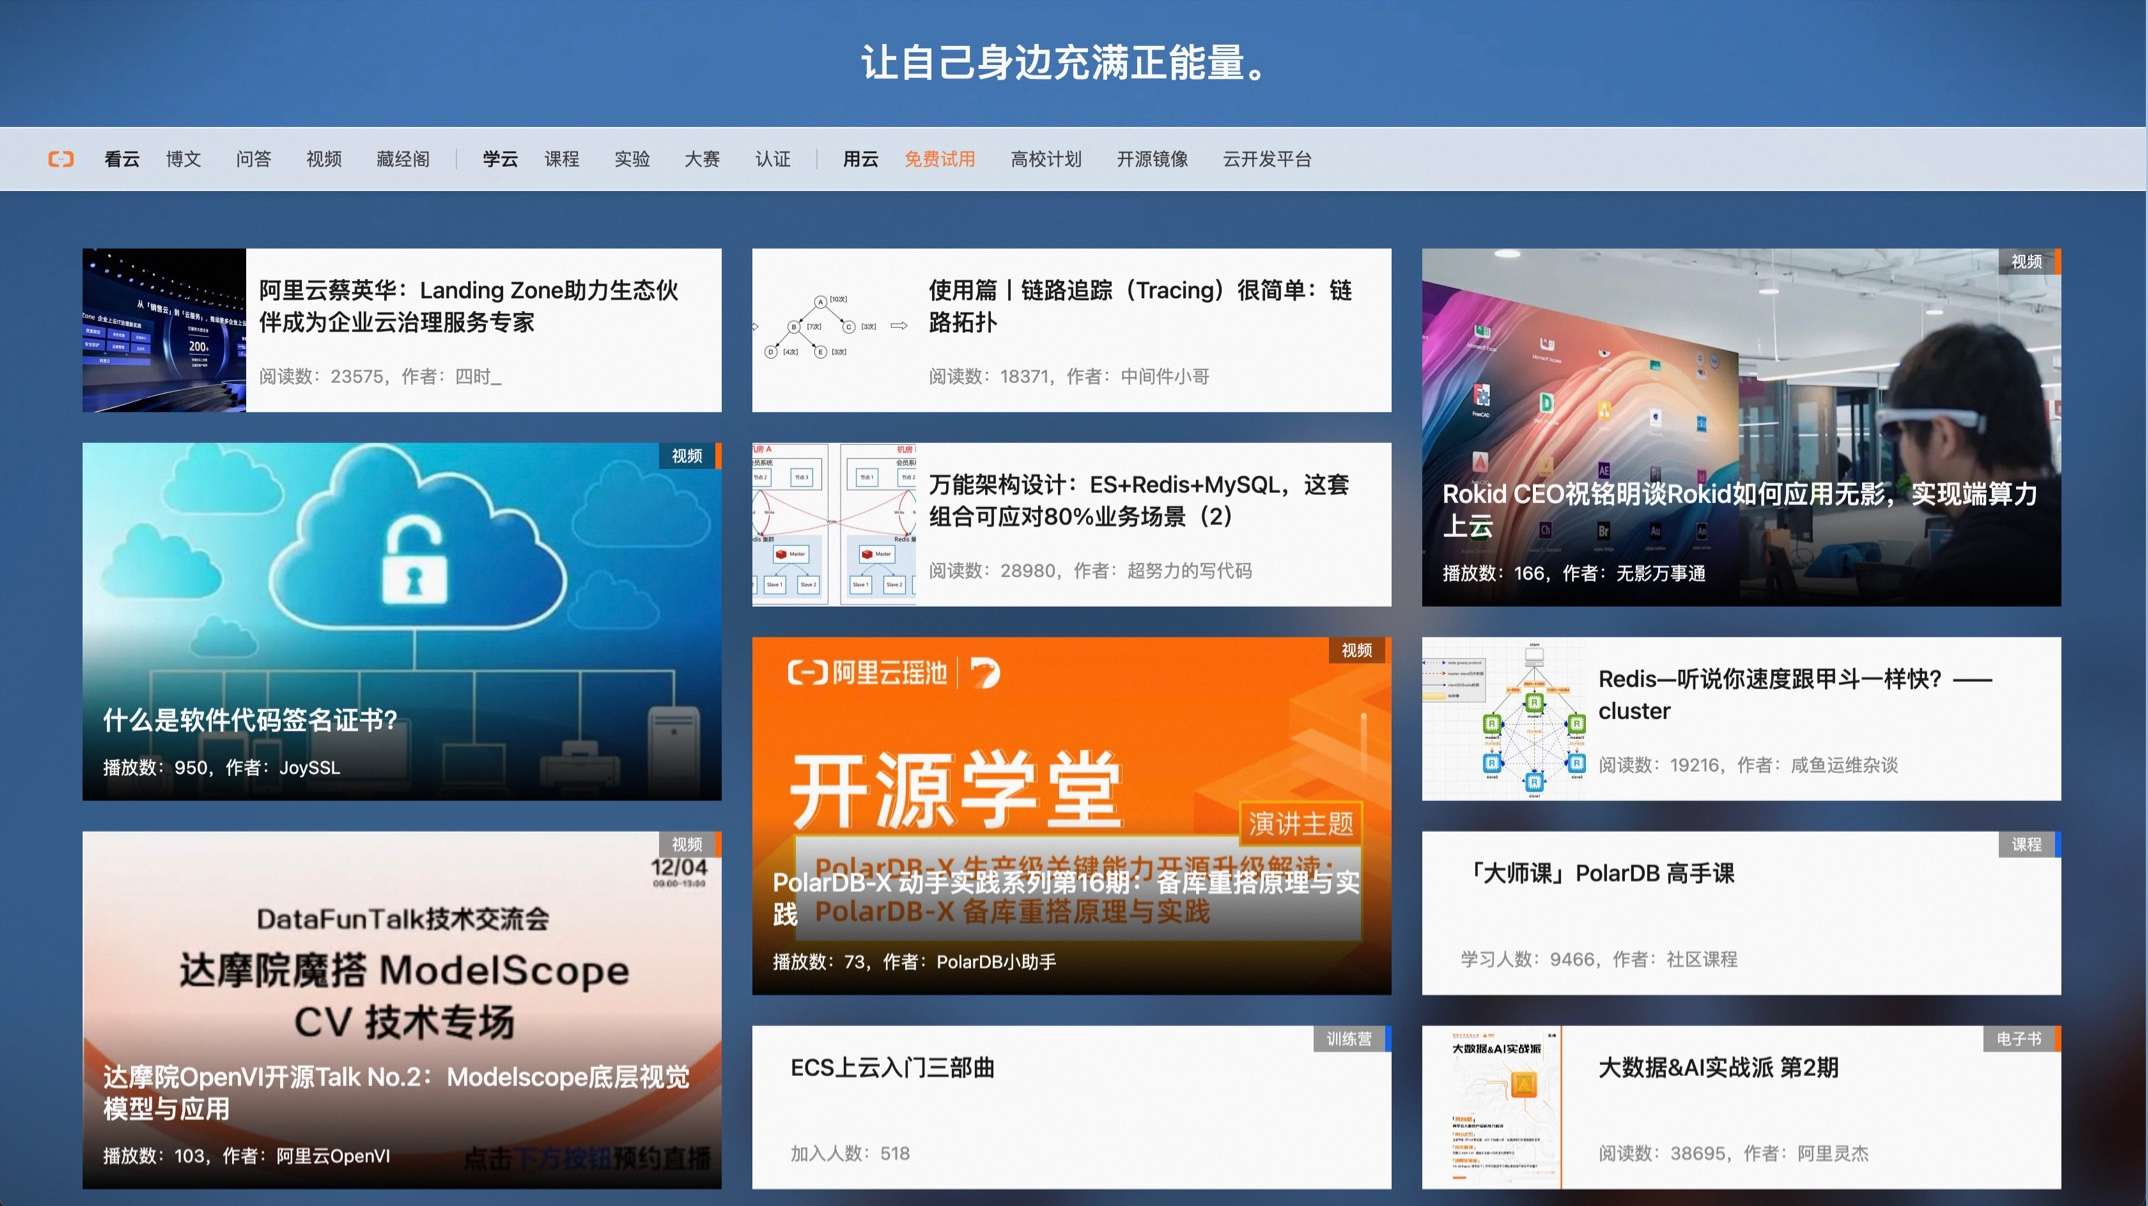Image resolution: width=2148 pixels, height=1206 pixels.
Task: Open 云开发平台 nav item
Action: [x=1267, y=159]
